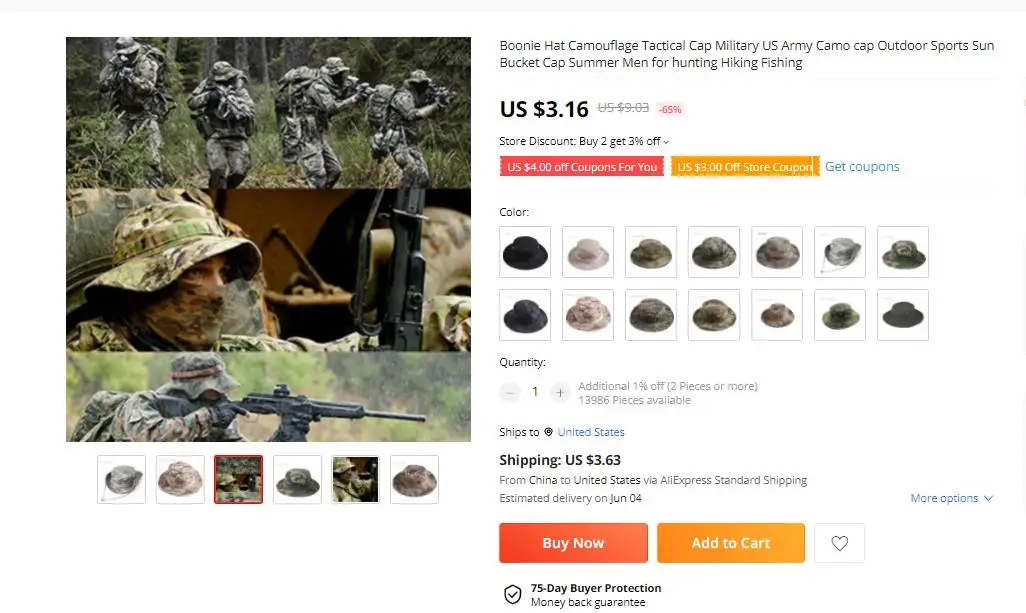View the last brown camo hat thumbnail
1026x613 pixels.
click(414, 480)
